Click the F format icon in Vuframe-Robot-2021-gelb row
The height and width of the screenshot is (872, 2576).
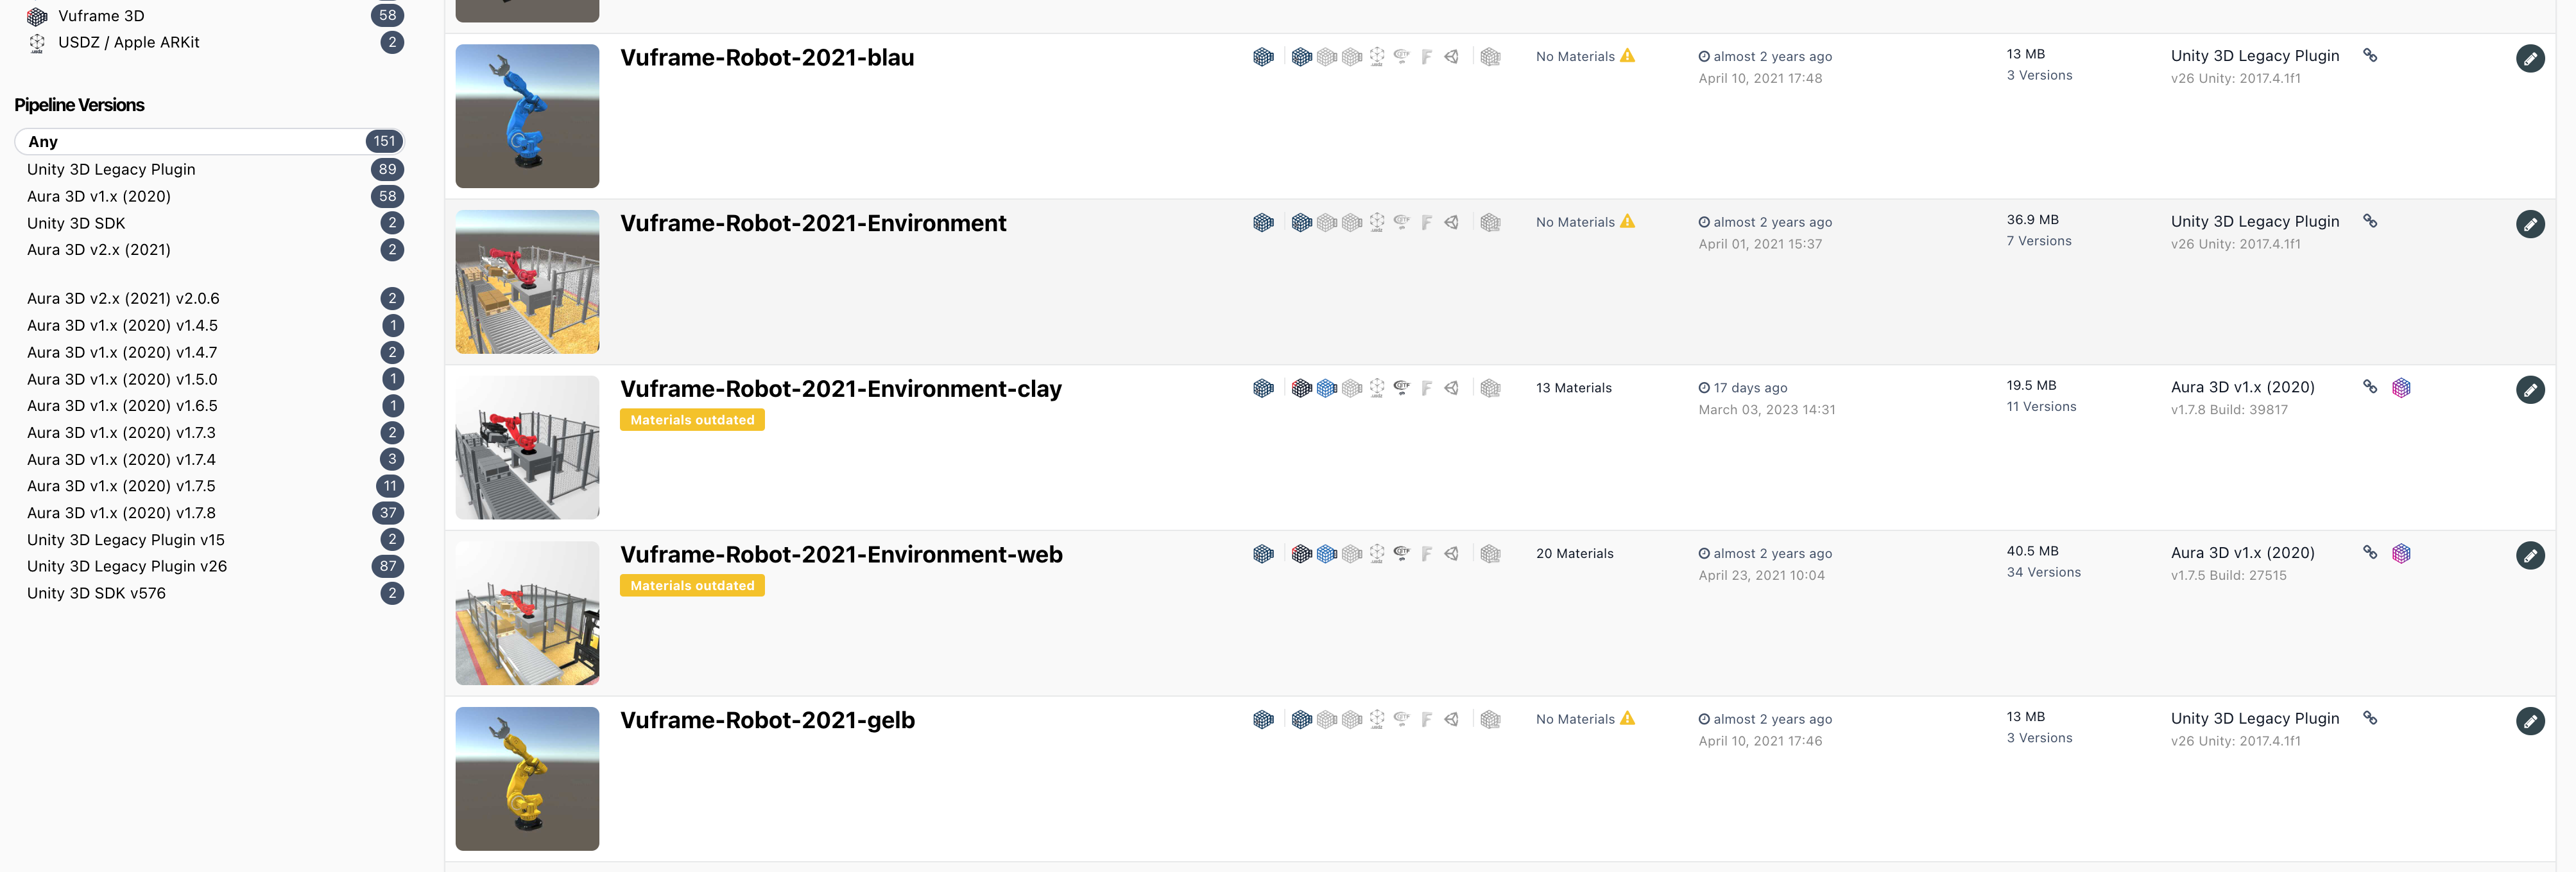pos(1427,720)
